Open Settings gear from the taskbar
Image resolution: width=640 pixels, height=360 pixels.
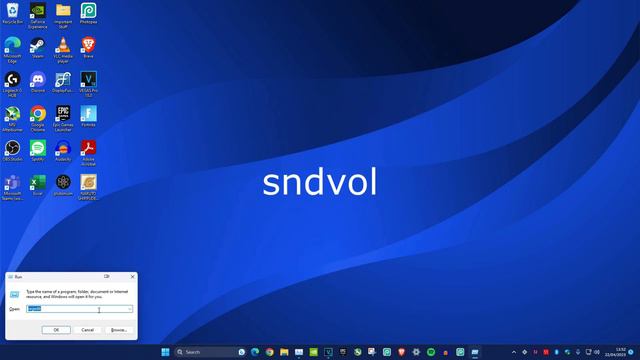[x=416, y=352]
